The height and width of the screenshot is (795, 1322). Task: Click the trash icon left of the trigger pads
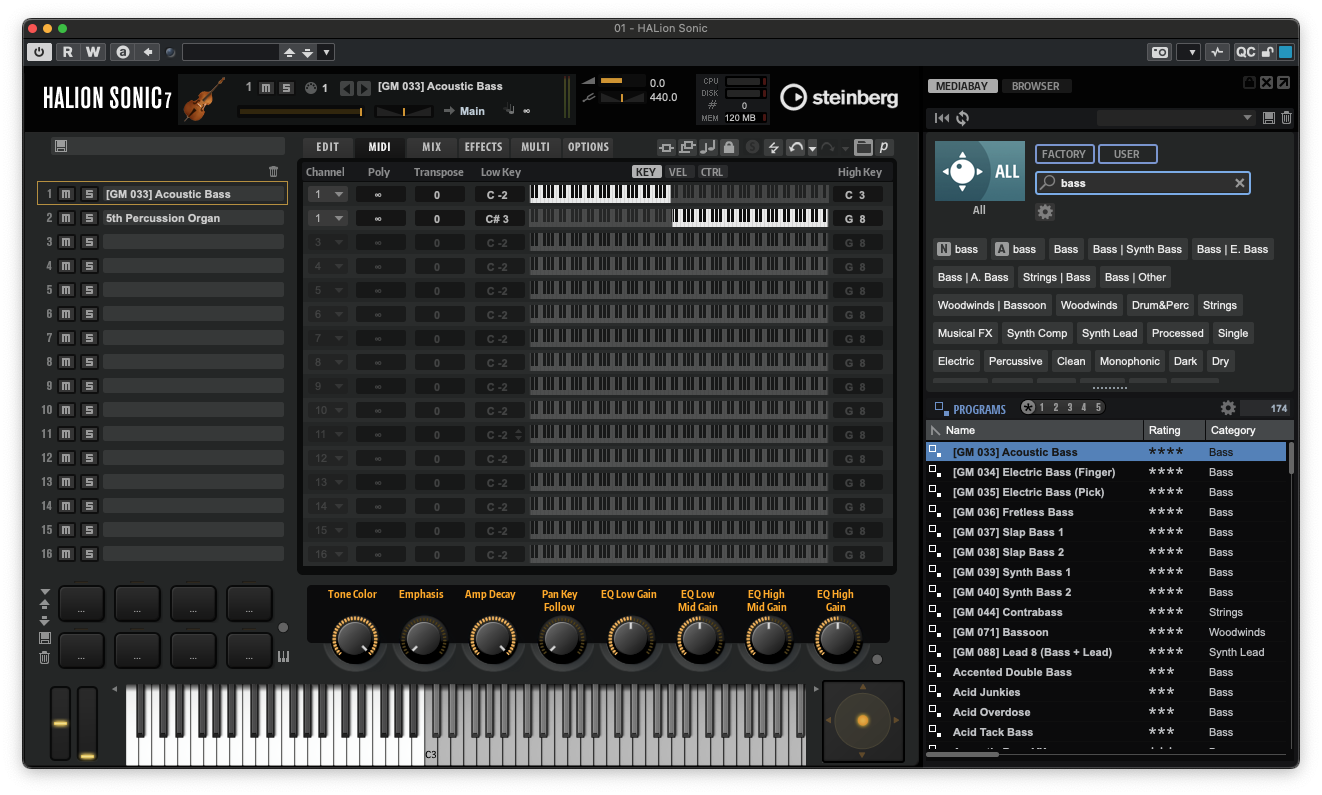point(44,657)
